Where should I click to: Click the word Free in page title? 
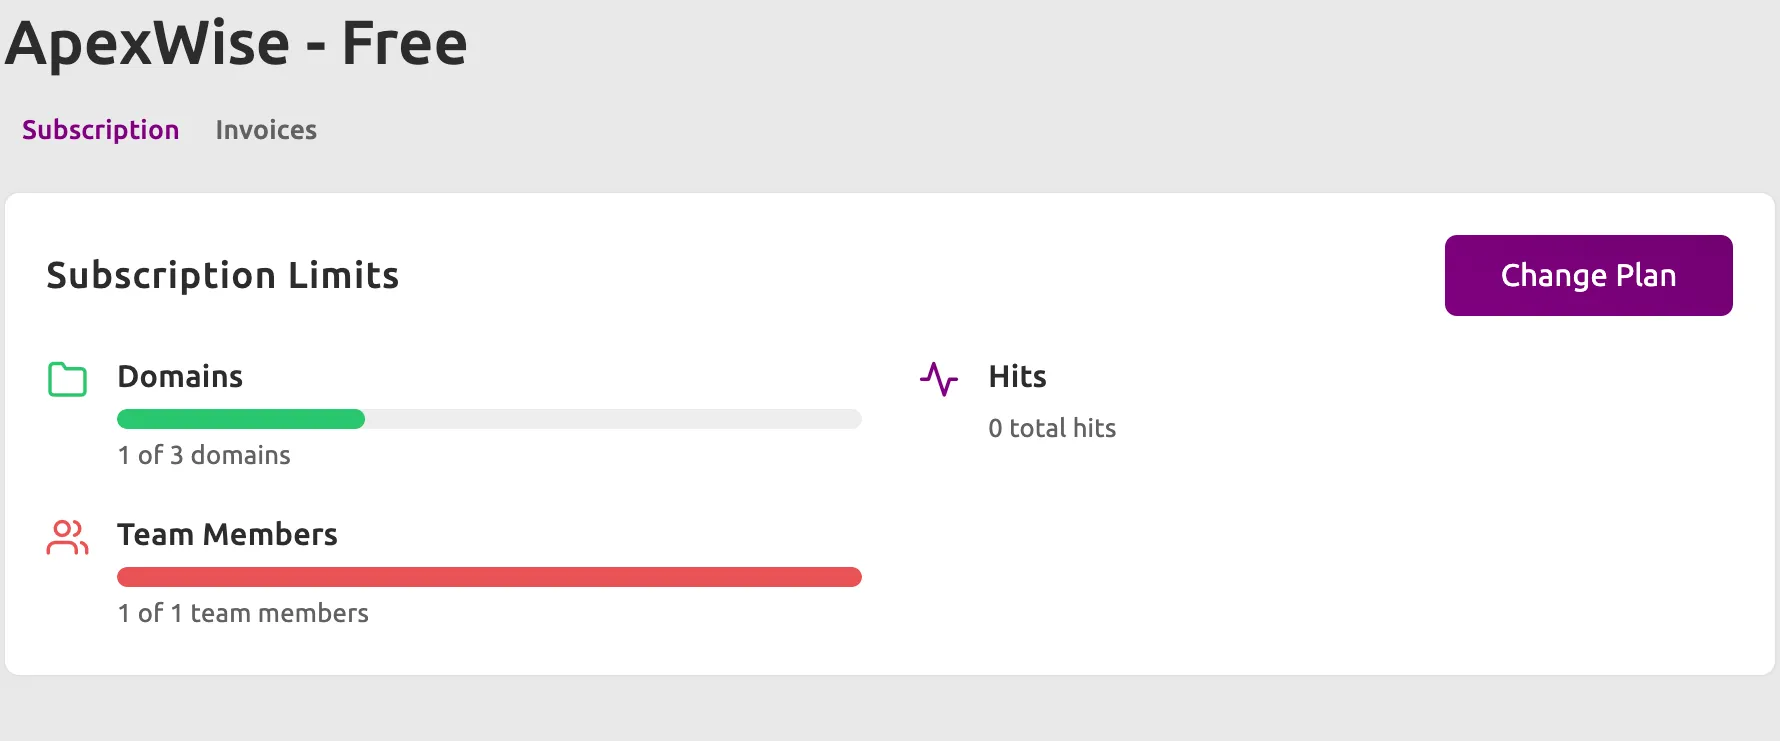(404, 43)
